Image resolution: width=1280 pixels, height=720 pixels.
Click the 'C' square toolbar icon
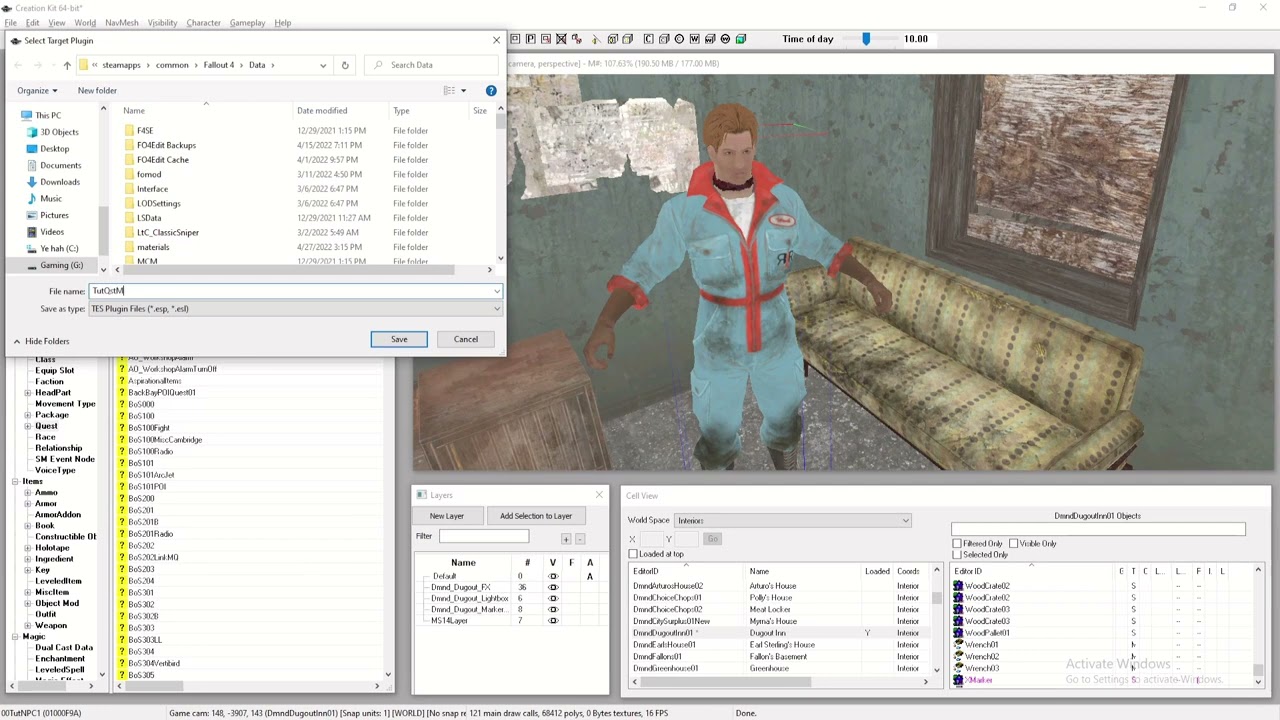pyautogui.click(x=648, y=39)
